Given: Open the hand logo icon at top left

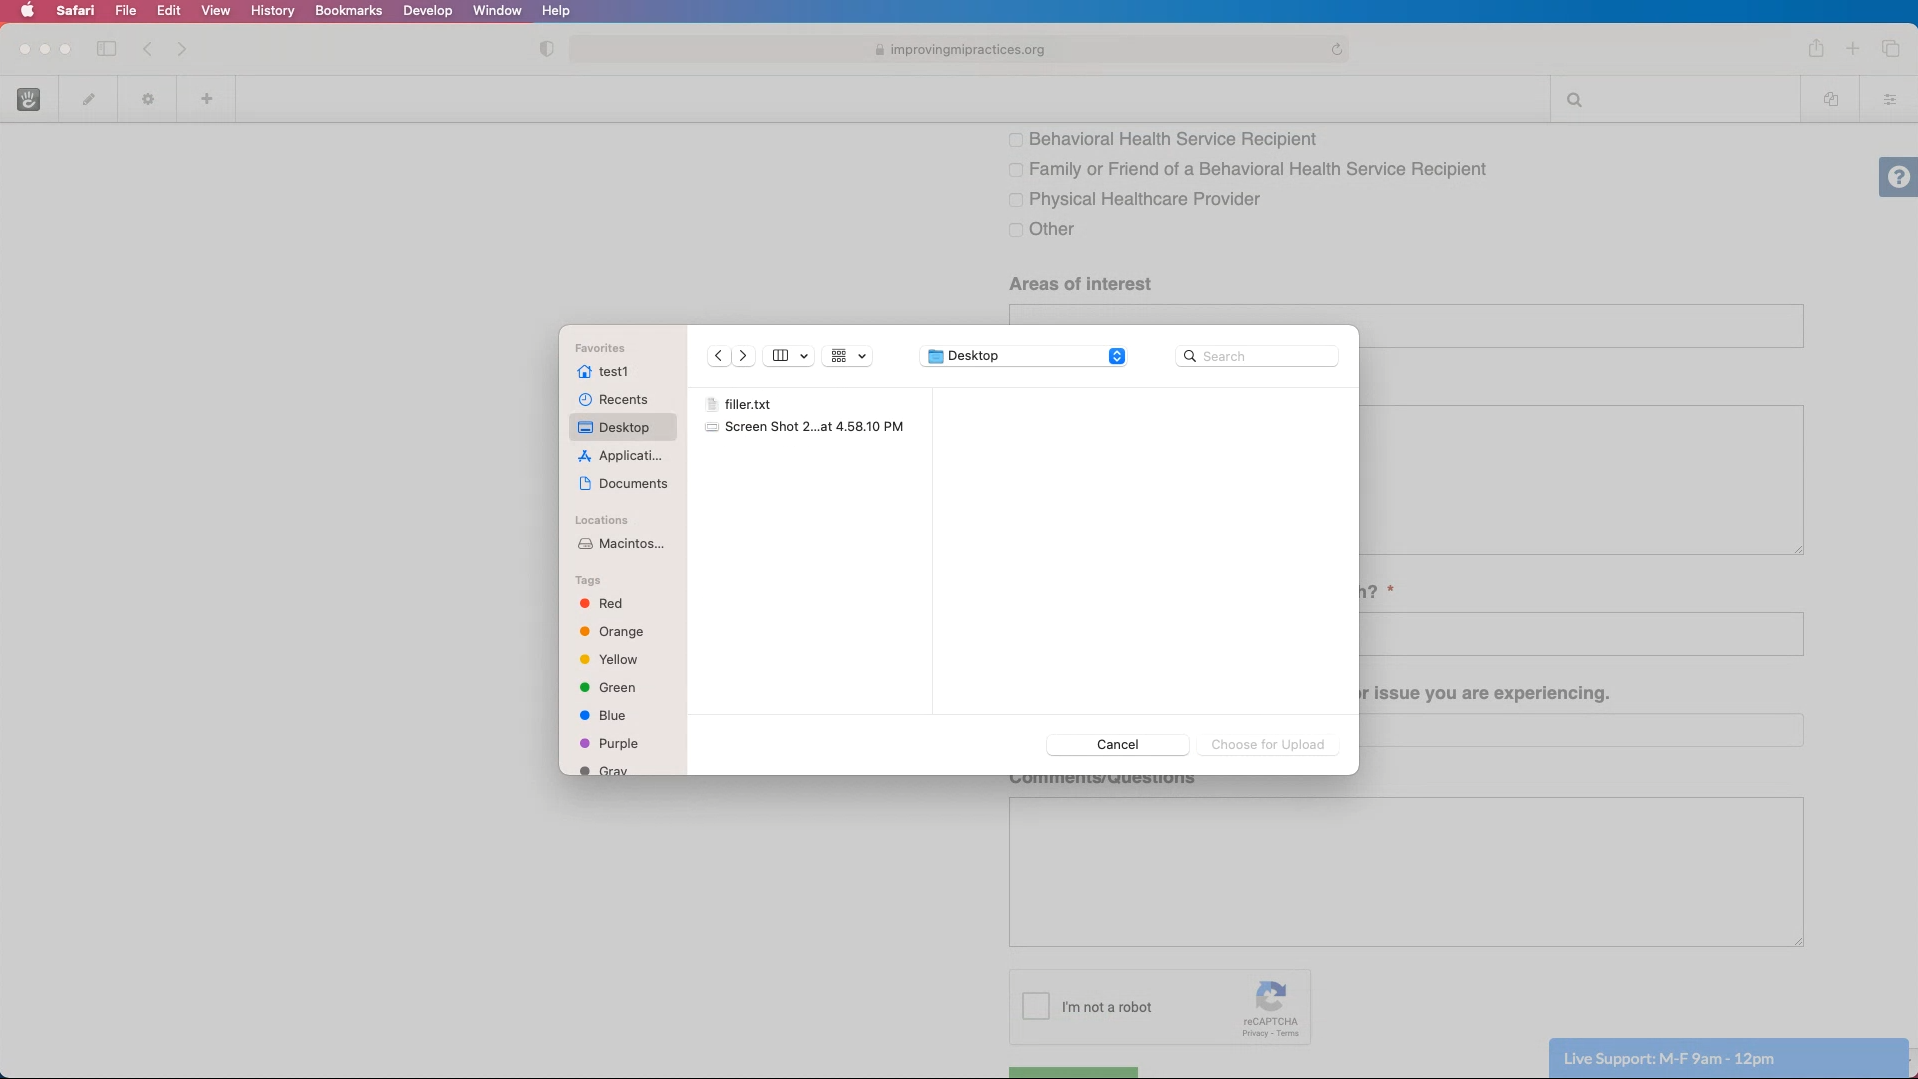Looking at the screenshot, I should (29, 98).
